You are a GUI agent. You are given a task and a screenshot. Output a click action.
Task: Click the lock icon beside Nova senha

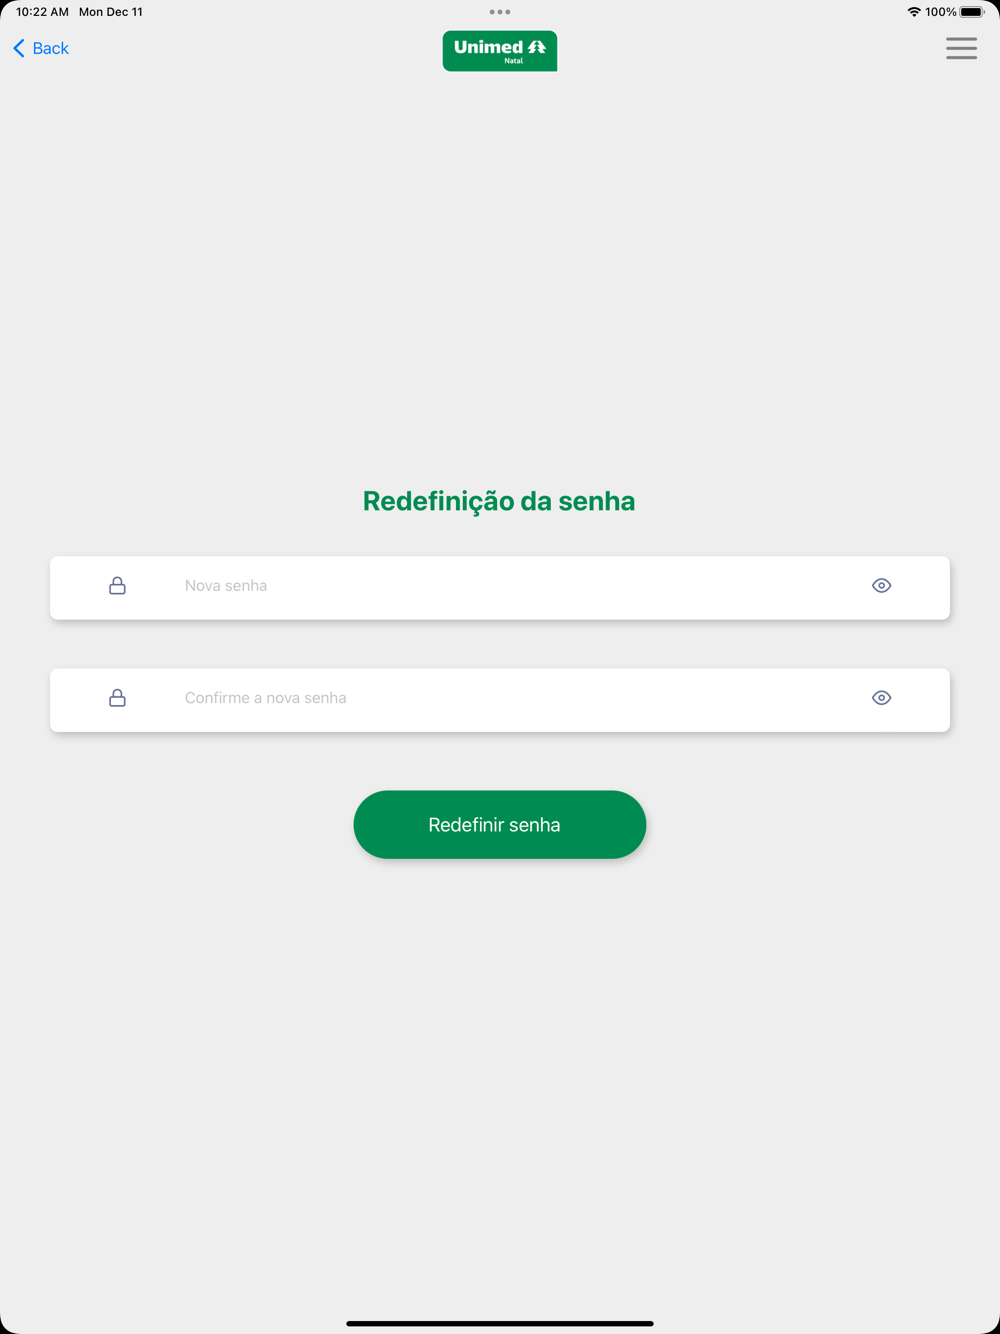click(x=117, y=586)
